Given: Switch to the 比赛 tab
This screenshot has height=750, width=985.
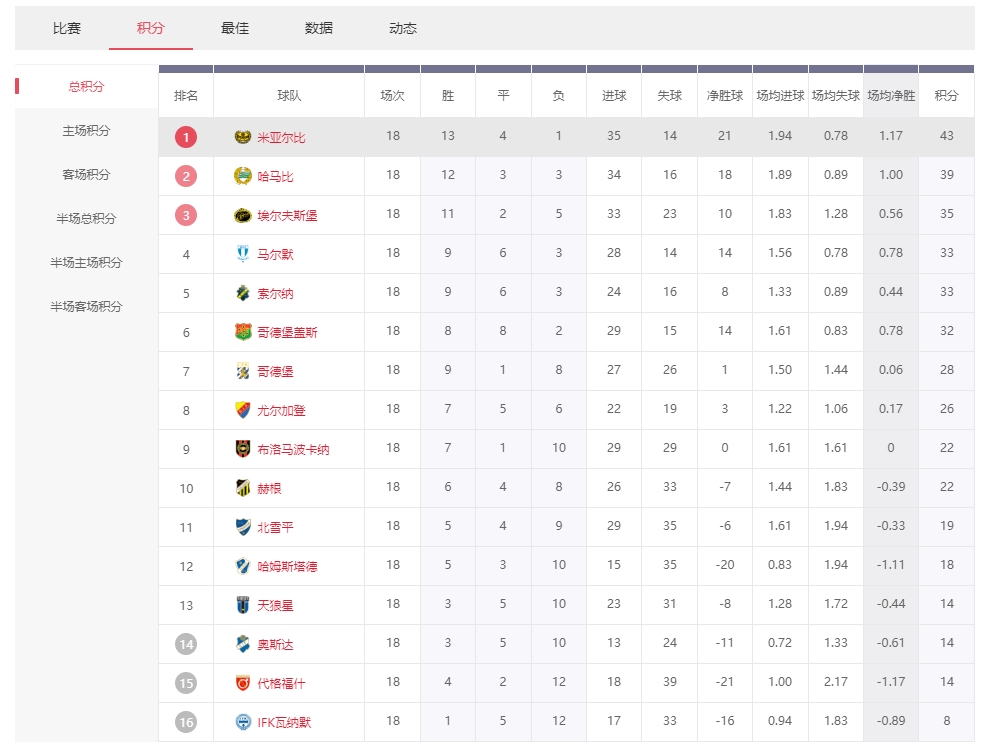Looking at the screenshot, I should click(67, 28).
